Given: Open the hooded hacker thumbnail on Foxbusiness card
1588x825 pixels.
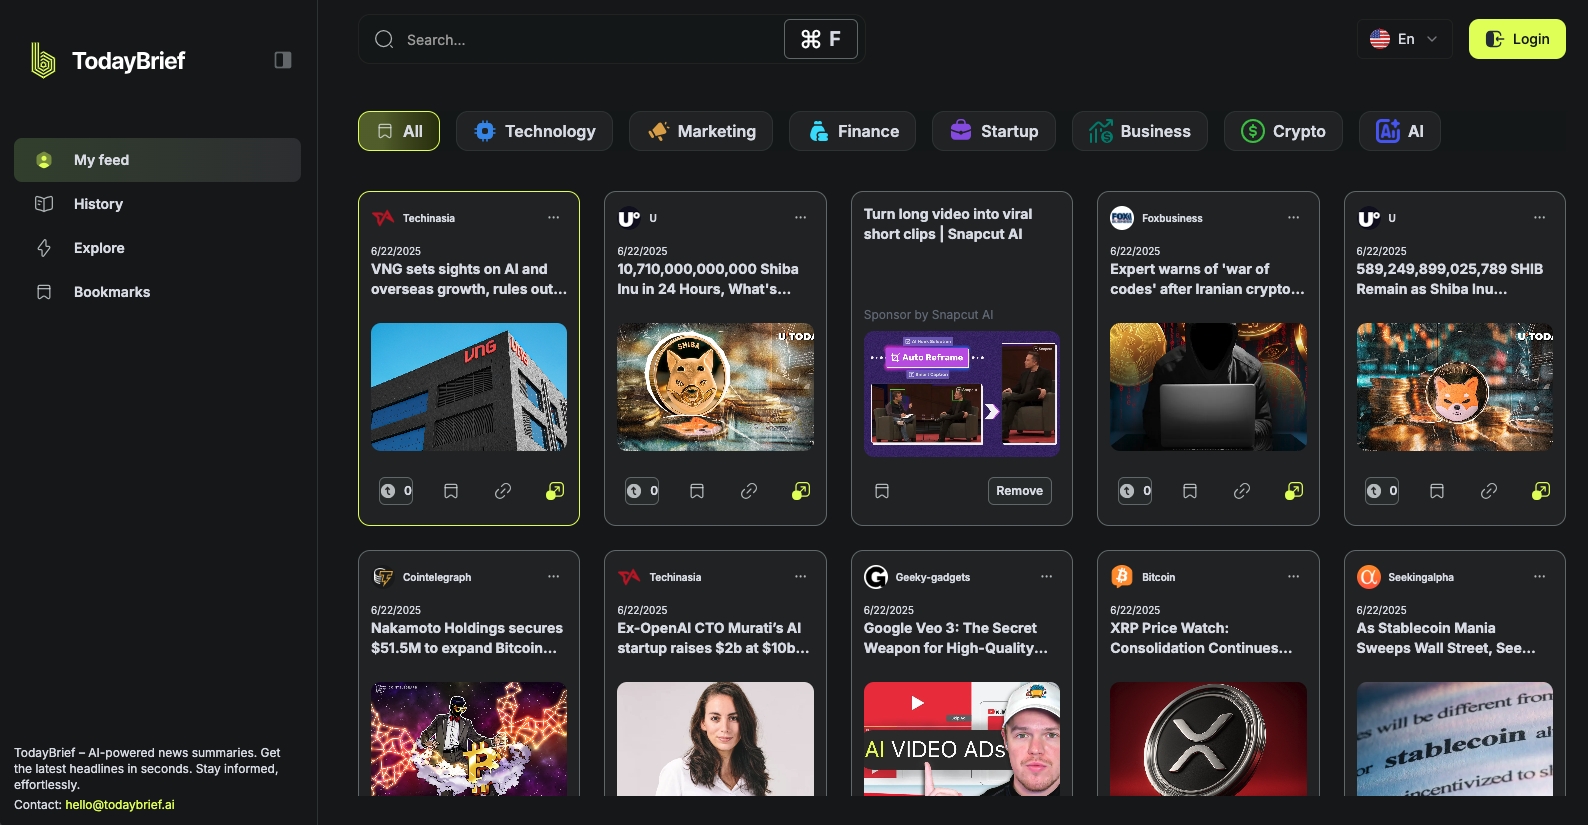Looking at the screenshot, I should (1208, 387).
